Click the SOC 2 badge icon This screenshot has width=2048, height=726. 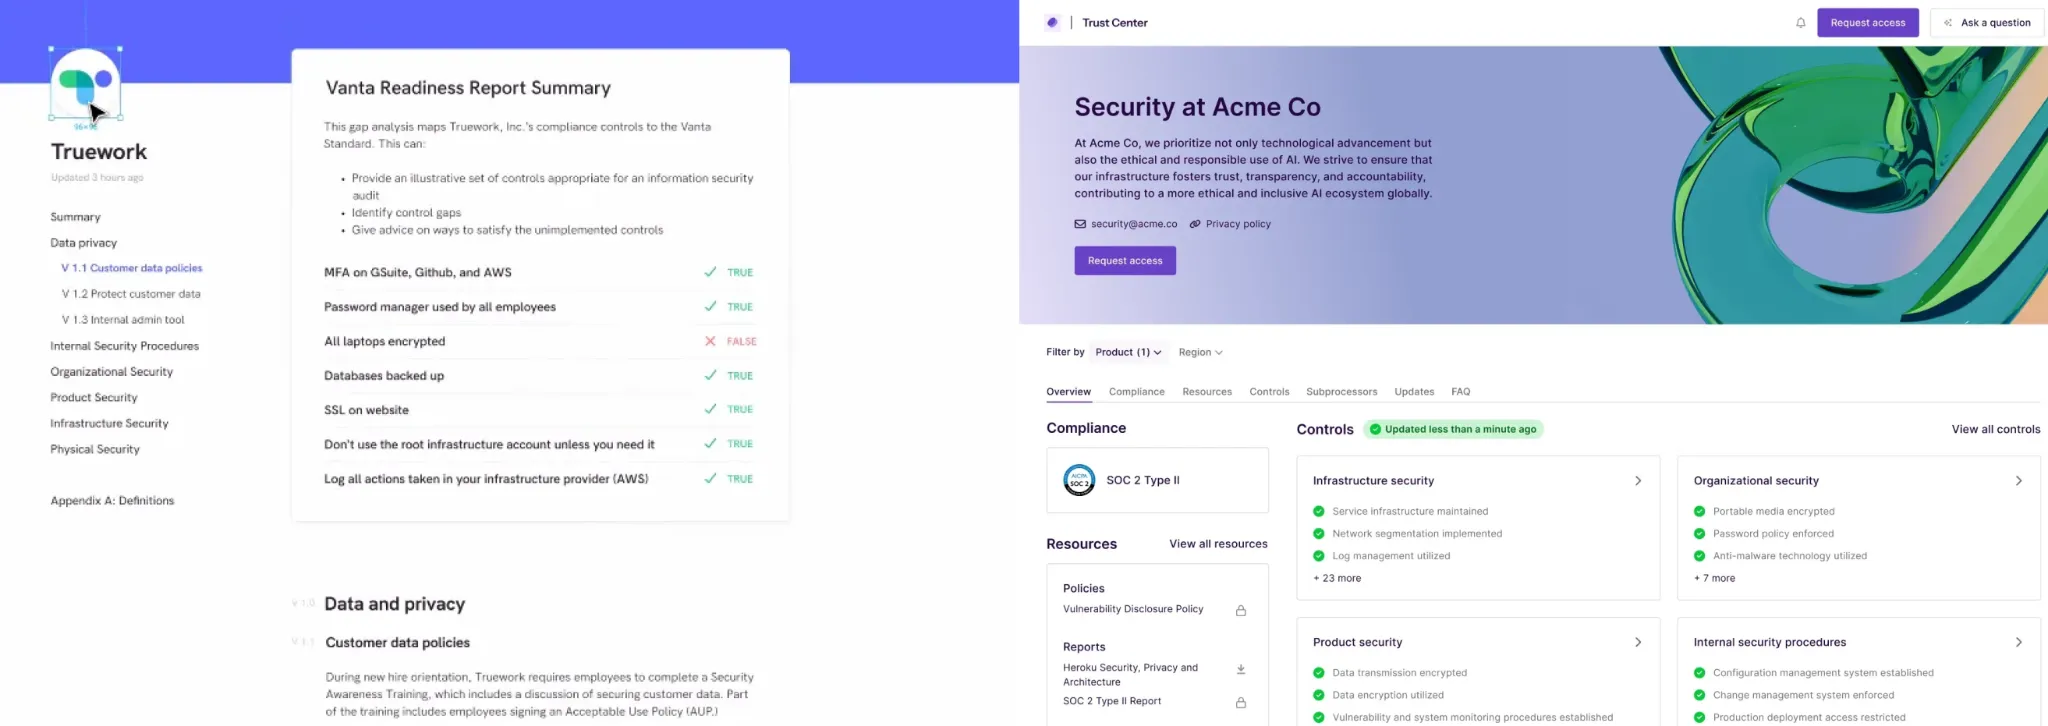[1079, 481]
